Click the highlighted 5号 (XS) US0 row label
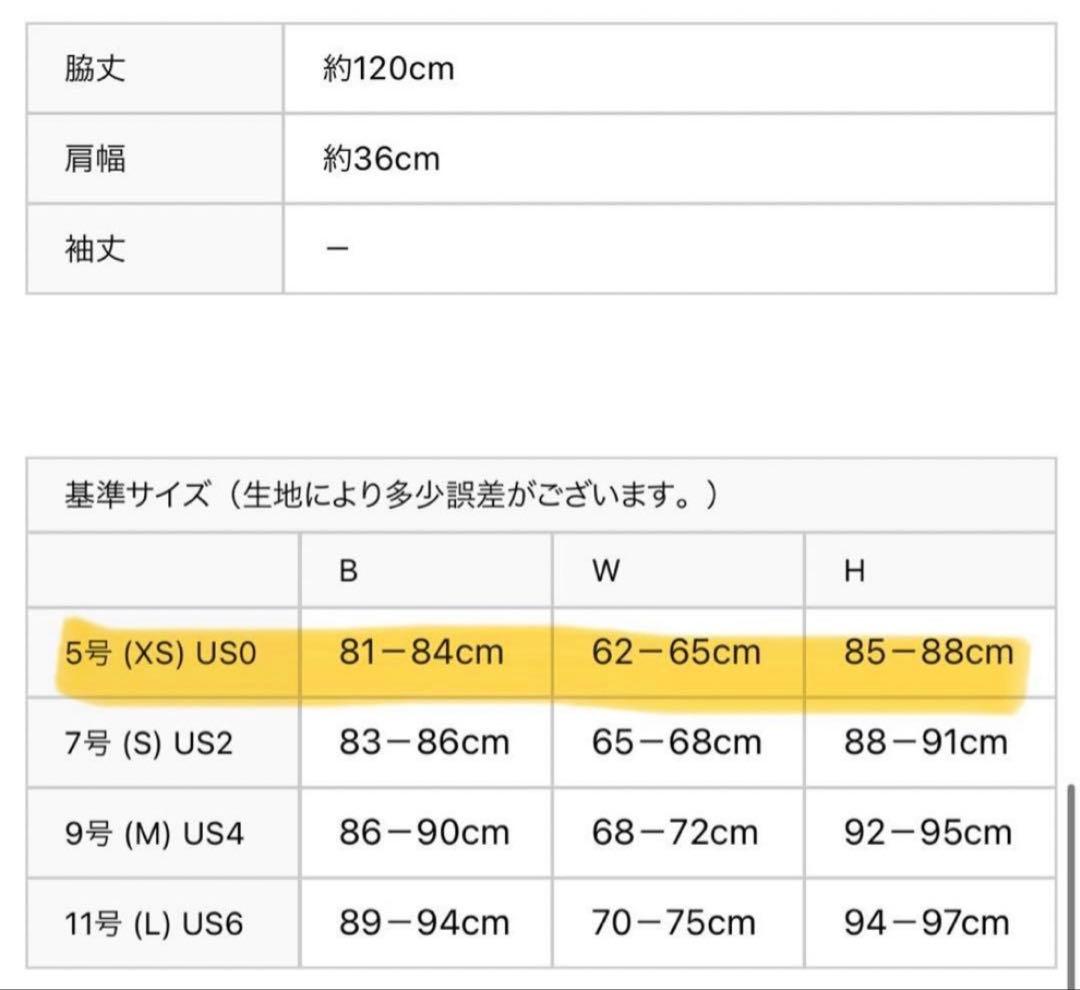This screenshot has width=1080, height=990. click(161, 654)
